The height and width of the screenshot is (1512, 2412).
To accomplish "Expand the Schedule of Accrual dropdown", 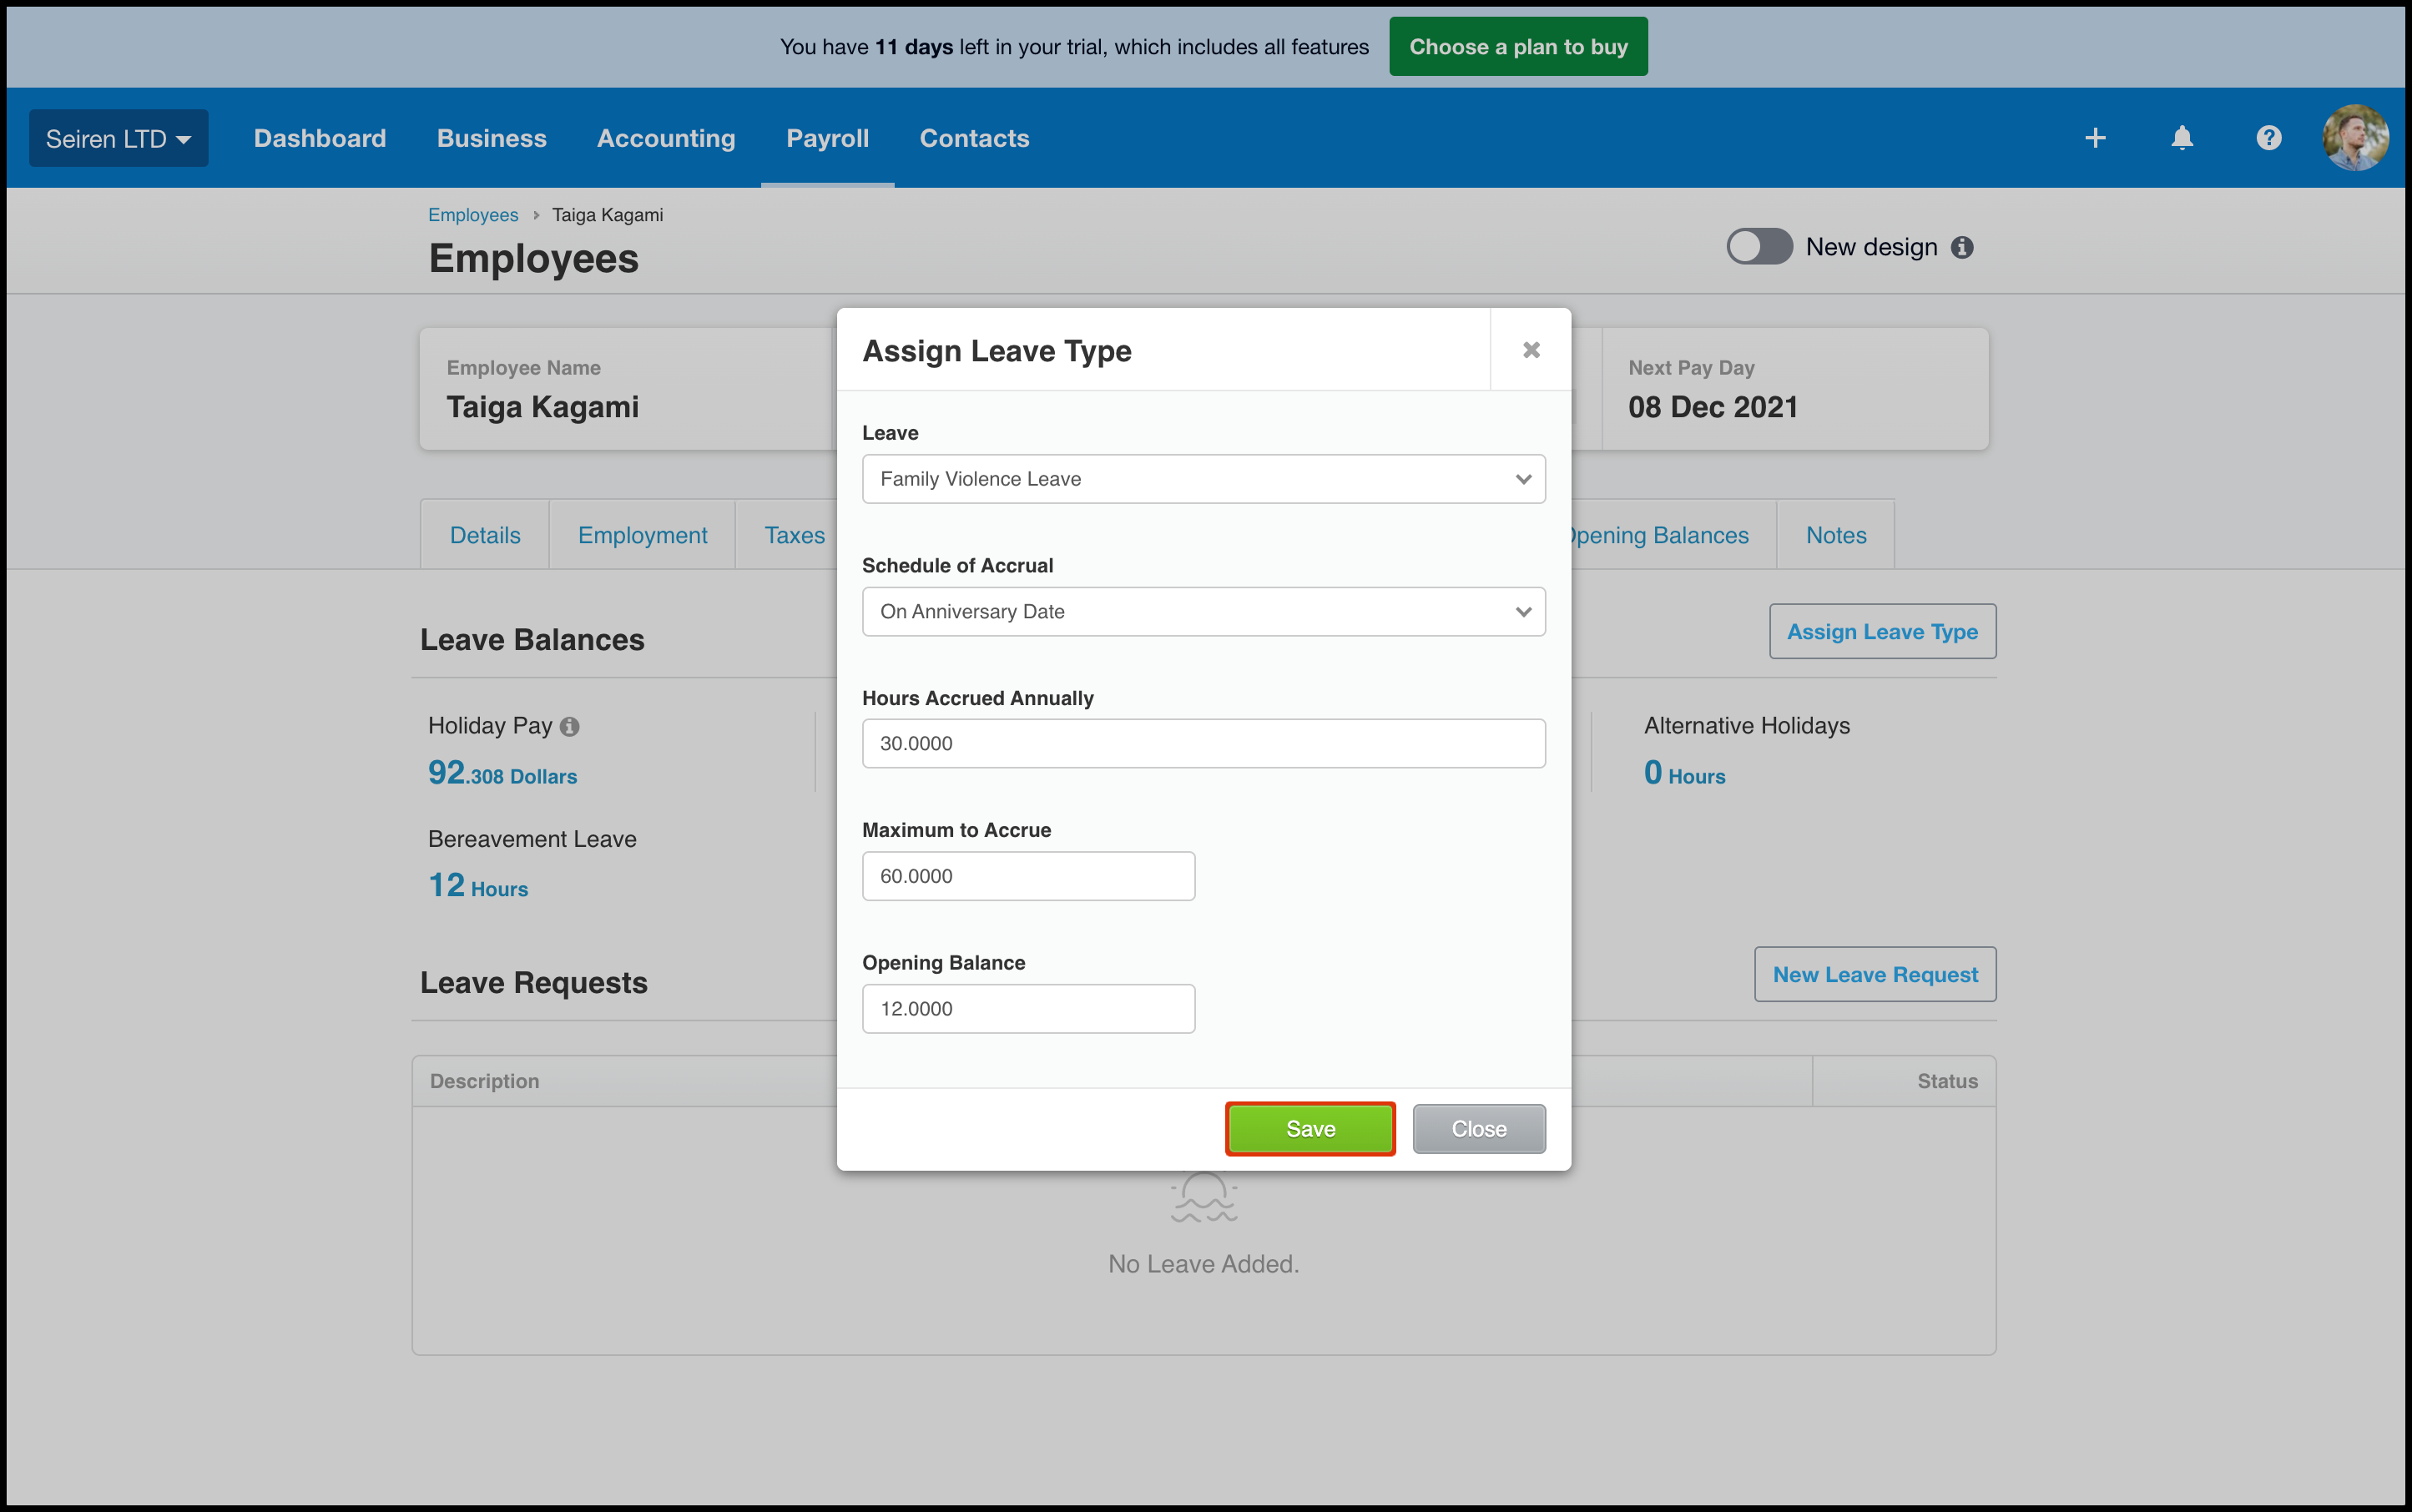I will [x=1203, y=612].
